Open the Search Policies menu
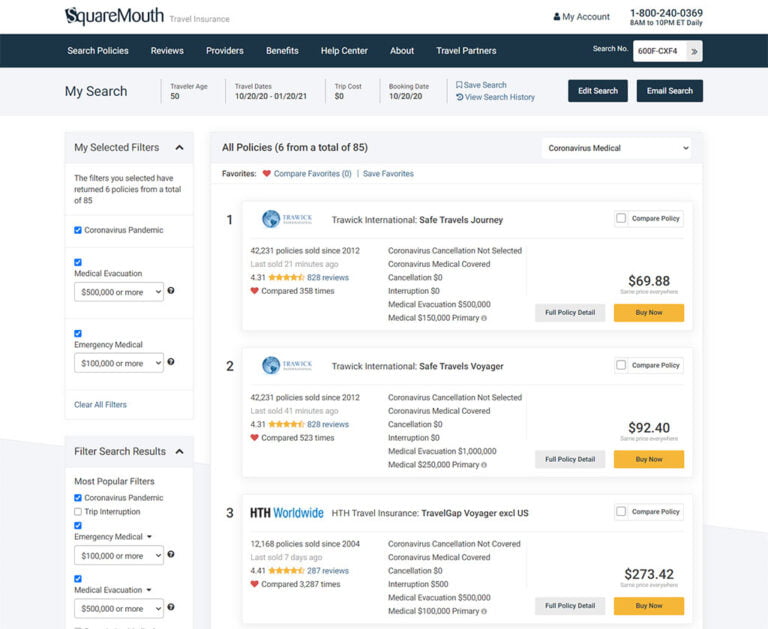 (98, 51)
